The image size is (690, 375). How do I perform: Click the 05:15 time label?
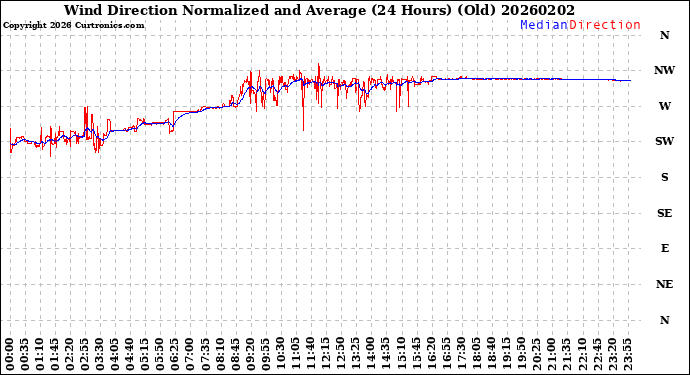tap(145, 355)
